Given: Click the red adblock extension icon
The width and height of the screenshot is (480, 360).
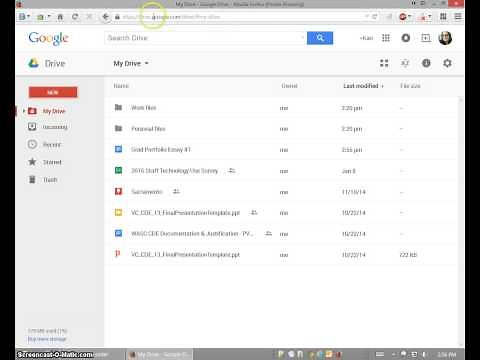Looking at the screenshot, I should pyautogui.click(x=403, y=17).
